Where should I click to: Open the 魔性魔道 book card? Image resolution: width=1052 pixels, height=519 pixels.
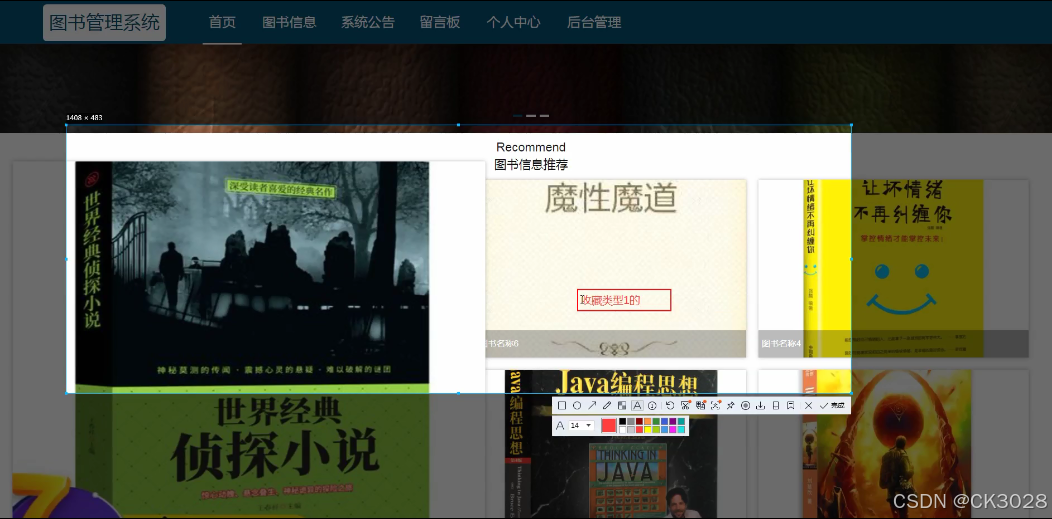click(616, 268)
